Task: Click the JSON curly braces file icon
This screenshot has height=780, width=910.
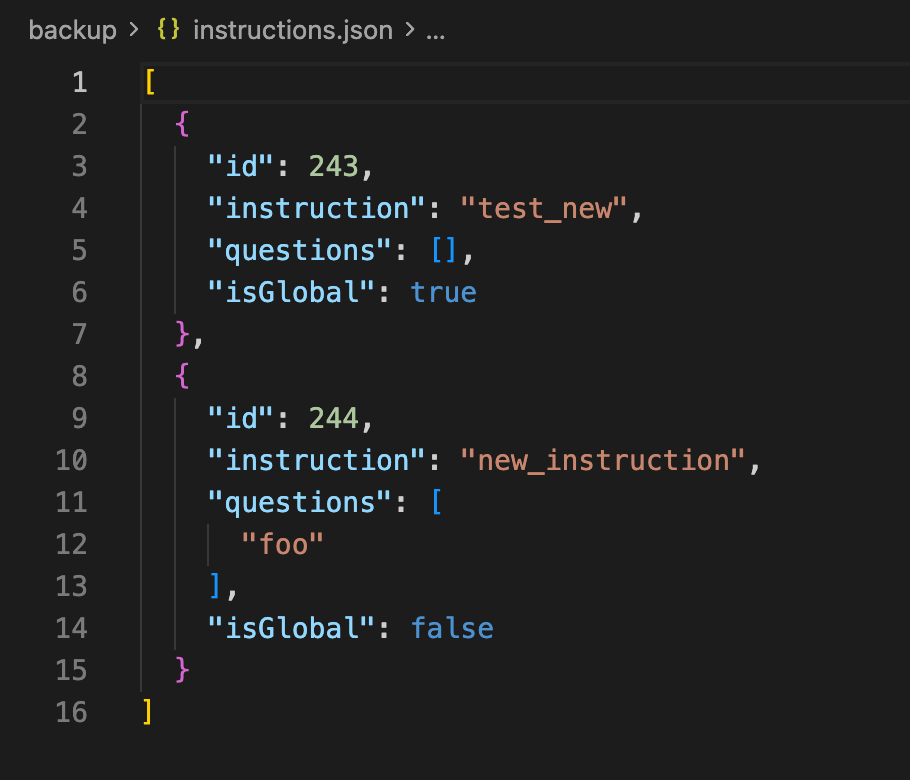Action: point(169,30)
